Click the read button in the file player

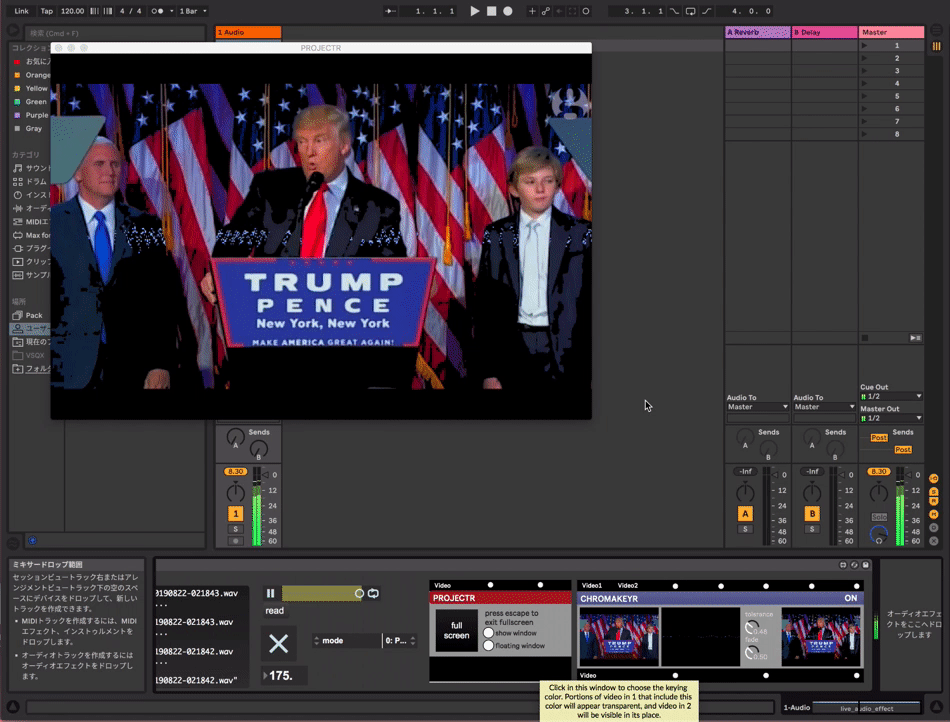pyautogui.click(x=275, y=610)
